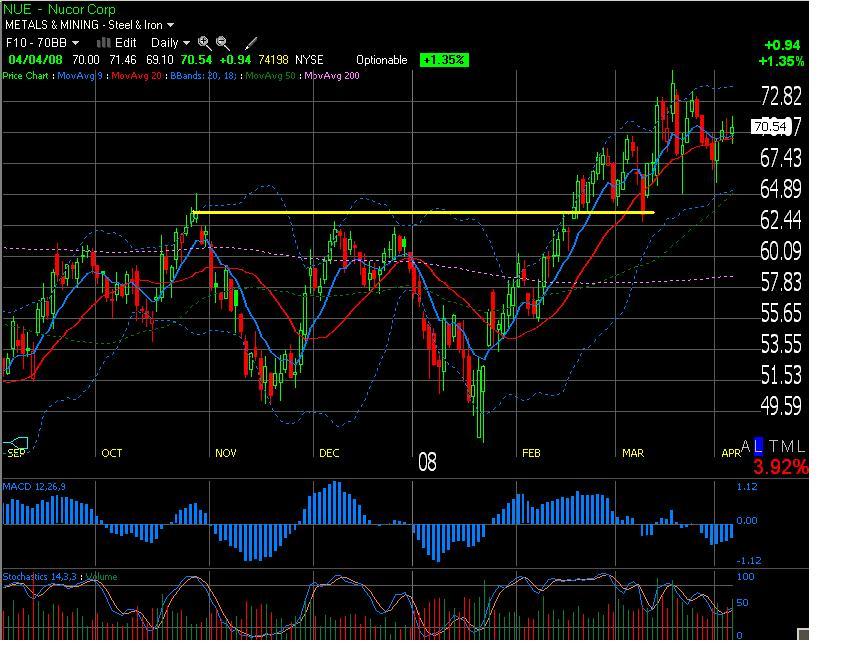Click the Optionable label
This screenshot has height=661, width=843.
tap(382, 60)
